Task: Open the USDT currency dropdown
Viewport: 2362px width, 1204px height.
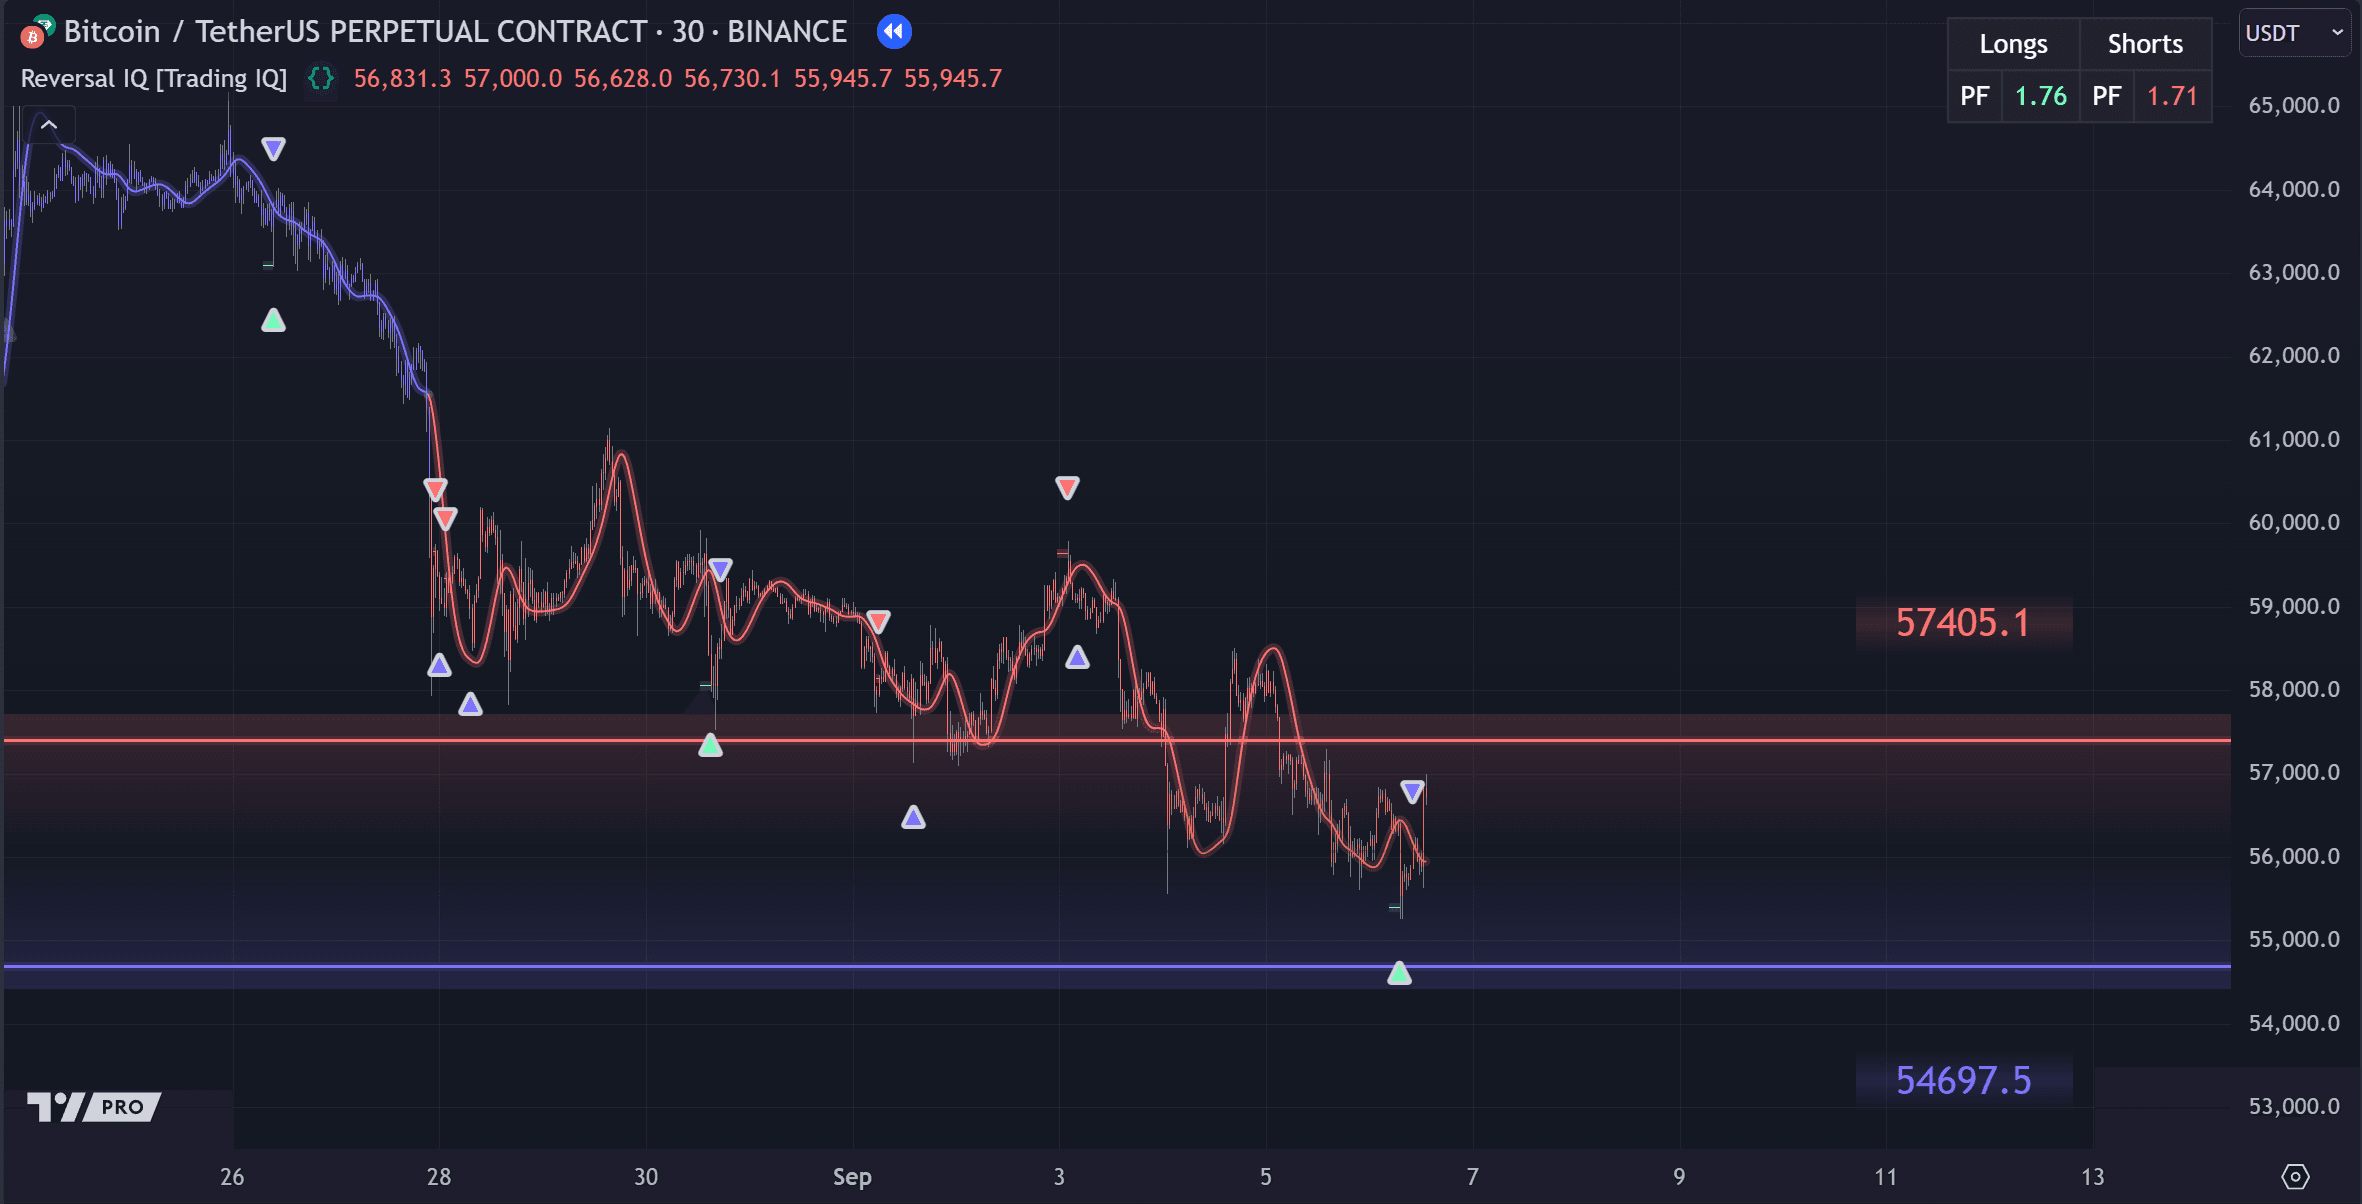Action: pos(2294,33)
